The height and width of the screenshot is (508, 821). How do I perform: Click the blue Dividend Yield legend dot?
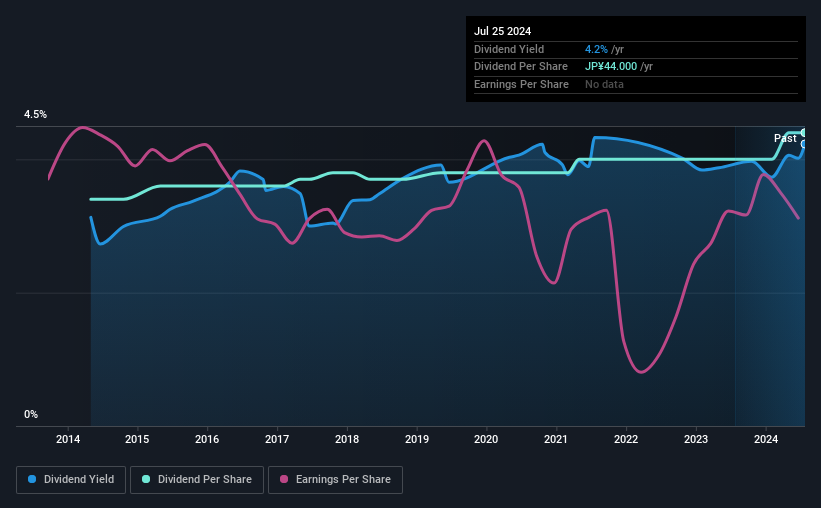(x=32, y=479)
